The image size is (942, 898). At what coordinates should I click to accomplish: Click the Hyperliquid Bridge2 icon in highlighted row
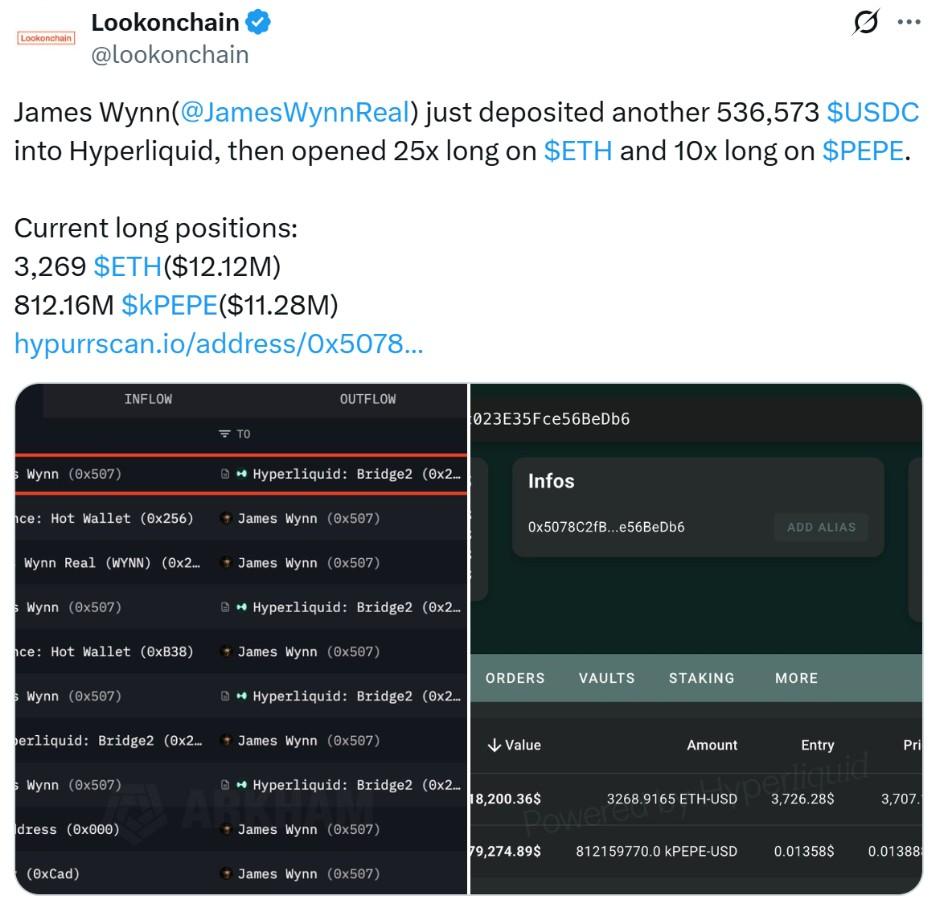click(241, 474)
